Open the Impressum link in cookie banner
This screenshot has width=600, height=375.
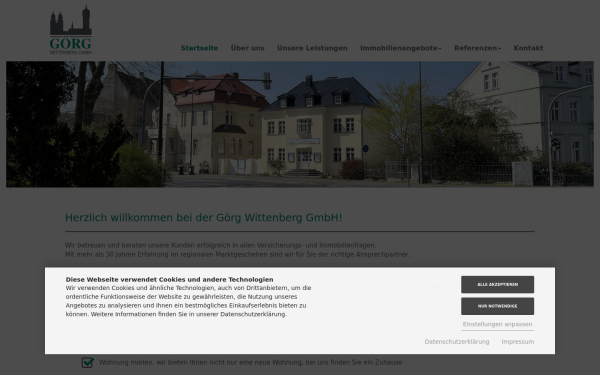518,342
